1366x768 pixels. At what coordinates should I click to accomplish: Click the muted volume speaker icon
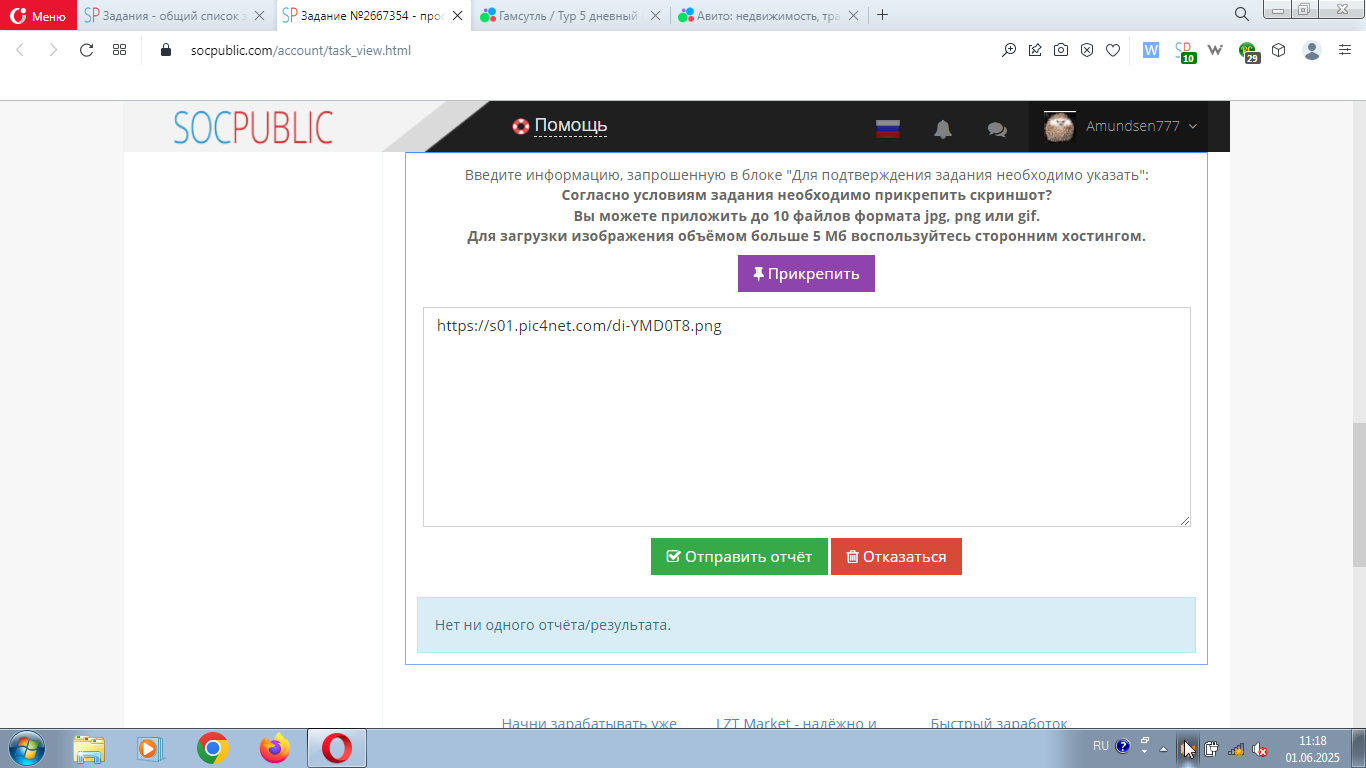click(1261, 748)
